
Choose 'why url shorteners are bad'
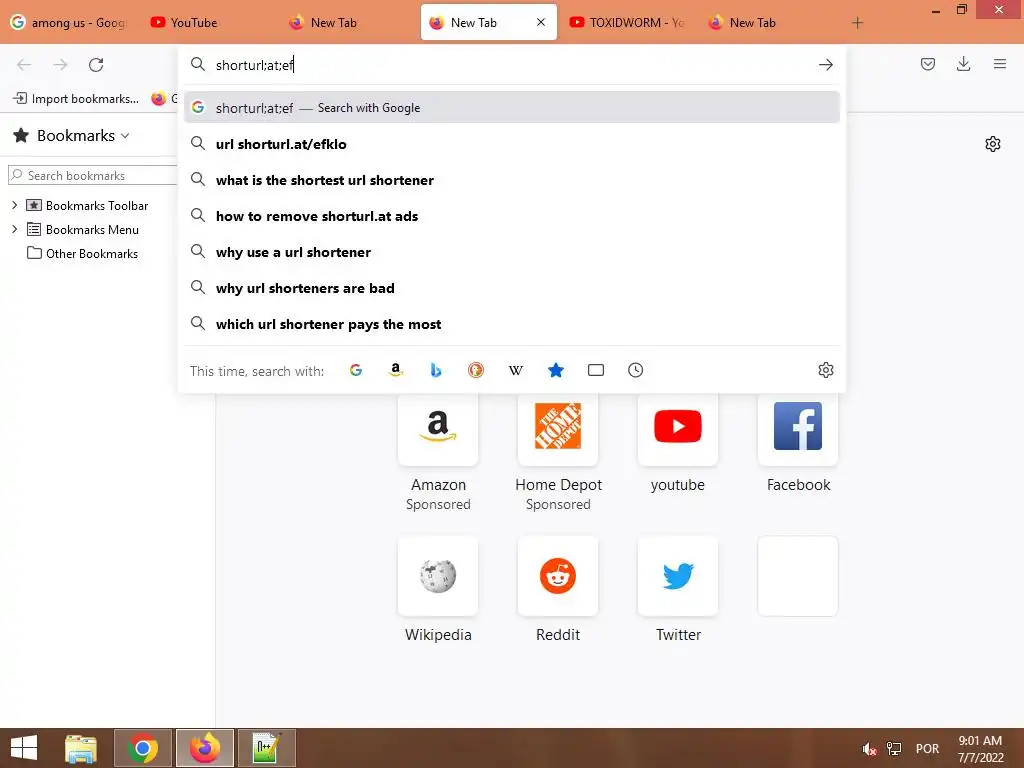point(512,288)
